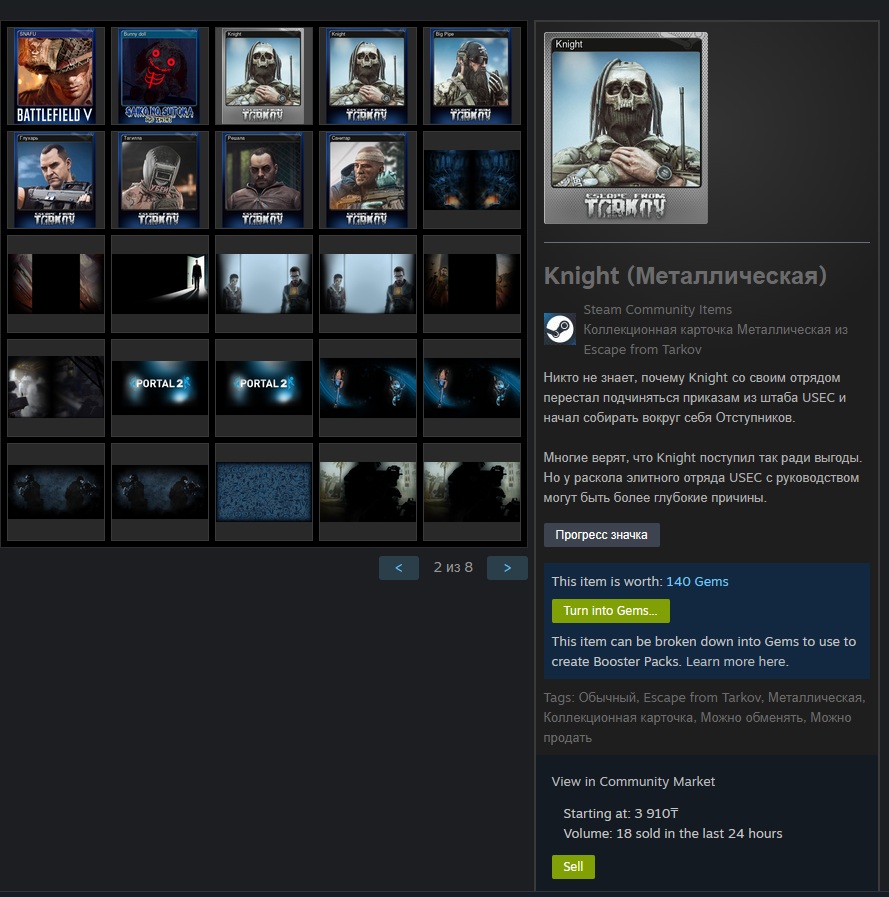889x897 pixels.
Task: Click the 'Steam Community Items' label
Action: 657,309
